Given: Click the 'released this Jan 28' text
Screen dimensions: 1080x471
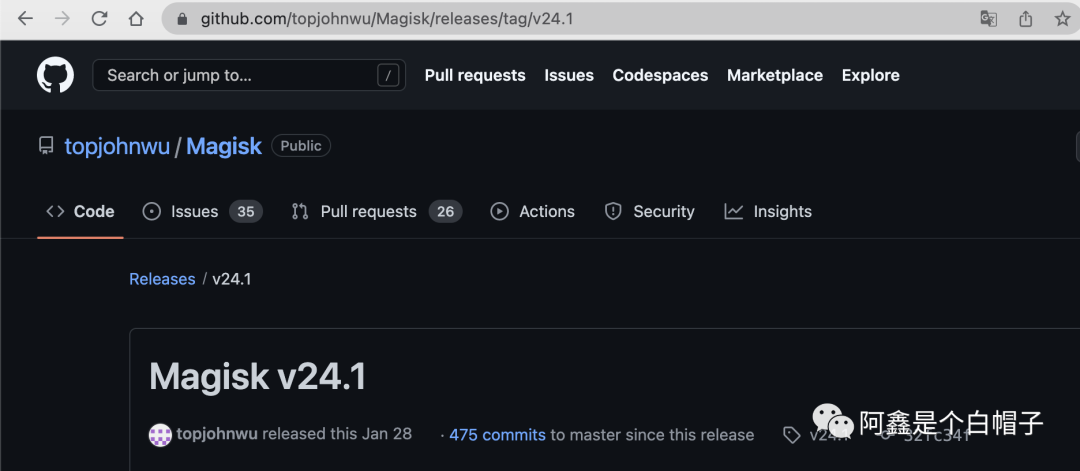Looking at the screenshot, I should [x=338, y=434].
